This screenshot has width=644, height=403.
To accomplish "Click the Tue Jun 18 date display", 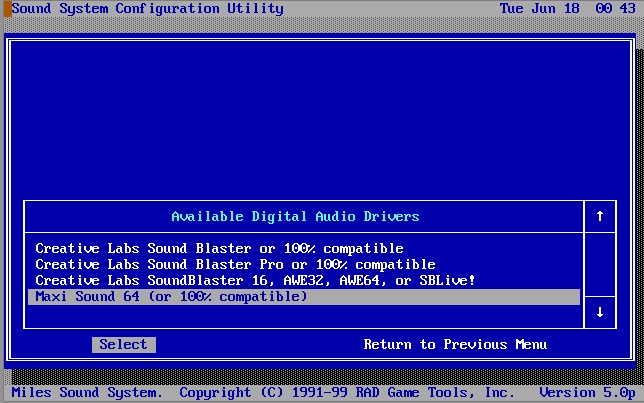I will tap(539, 9).
